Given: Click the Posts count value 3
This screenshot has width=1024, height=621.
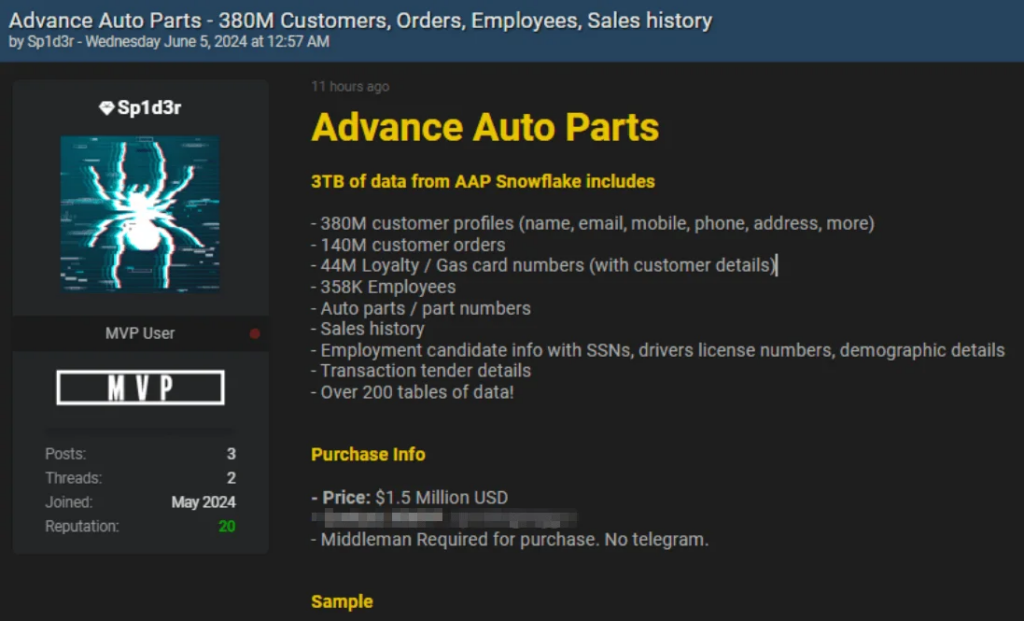Looking at the screenshot, I should [x=231, y=454].
